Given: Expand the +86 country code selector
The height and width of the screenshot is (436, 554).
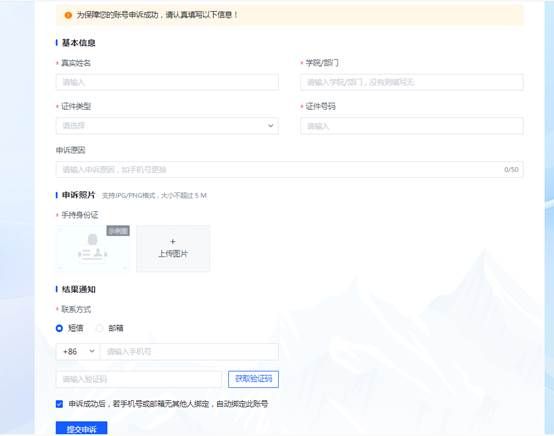Looking at the screenshot, I should [78, 352].
